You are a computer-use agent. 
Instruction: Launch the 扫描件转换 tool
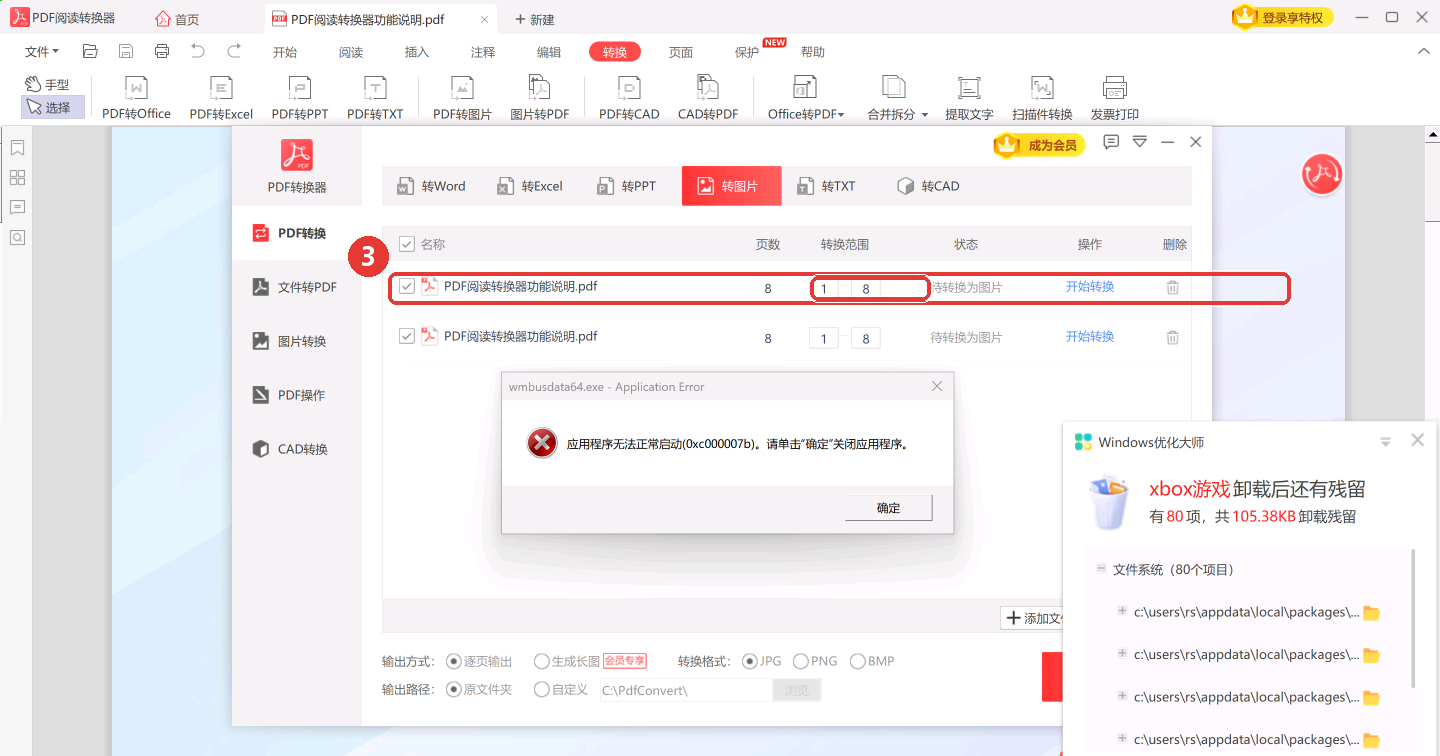1042,98
